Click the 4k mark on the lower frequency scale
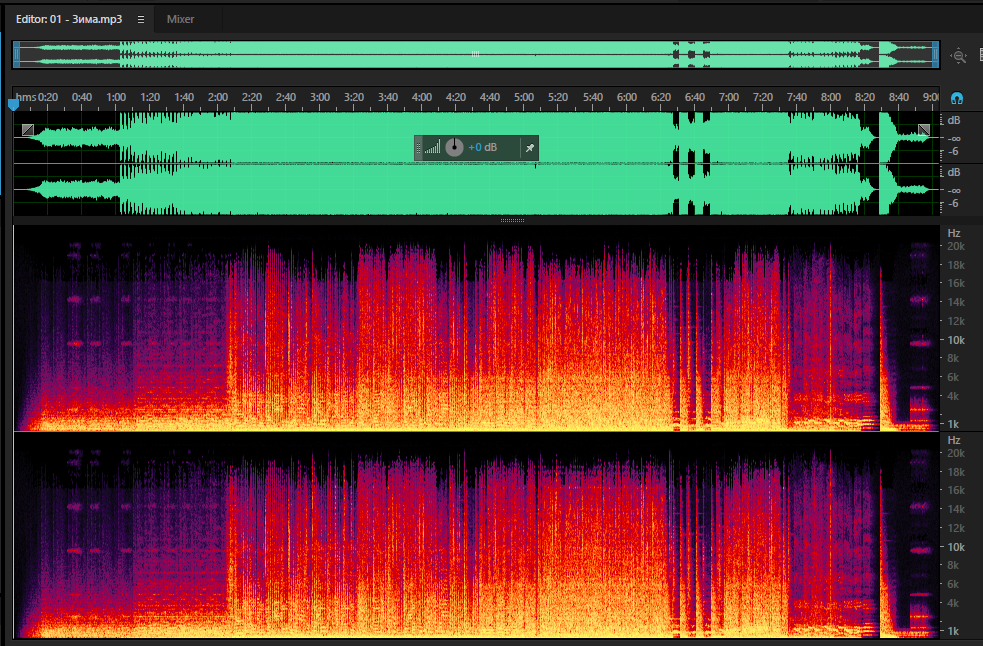The image size is (983, 646). click(953, 603)
